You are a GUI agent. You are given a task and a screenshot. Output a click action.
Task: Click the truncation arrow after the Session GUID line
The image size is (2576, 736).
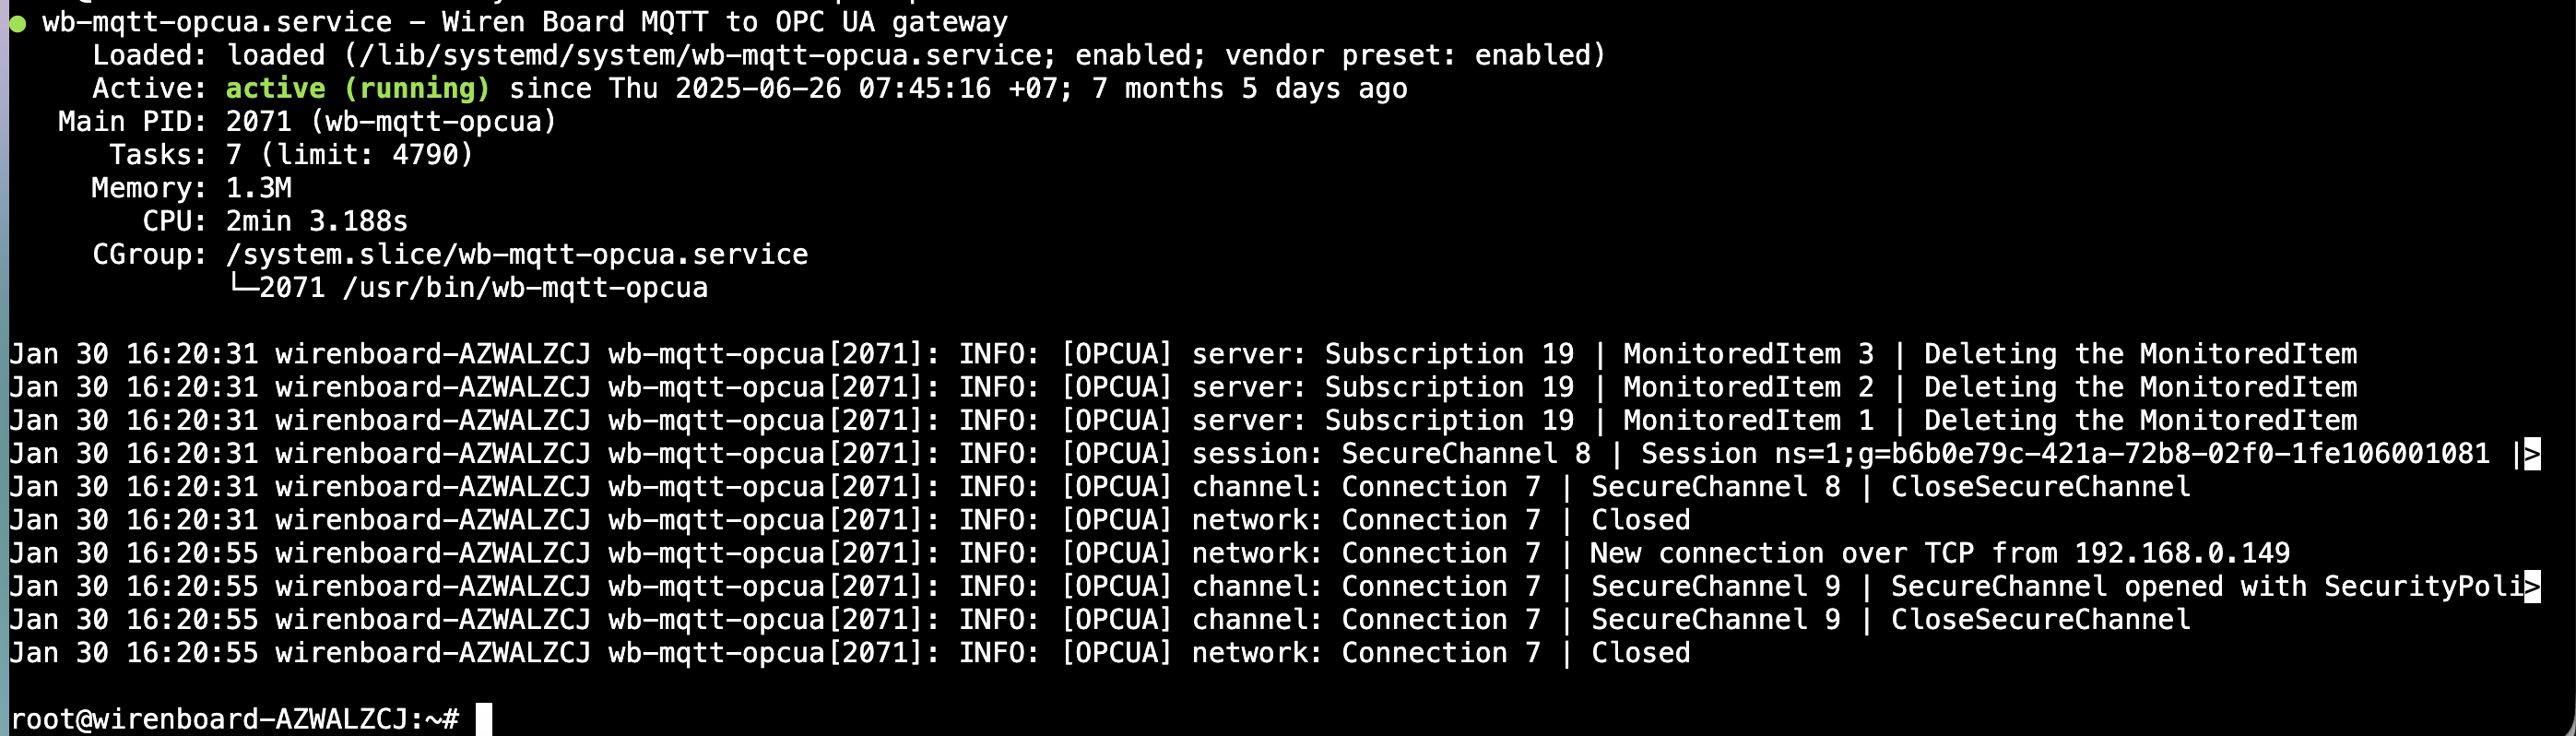click(x=2531, y=454)
